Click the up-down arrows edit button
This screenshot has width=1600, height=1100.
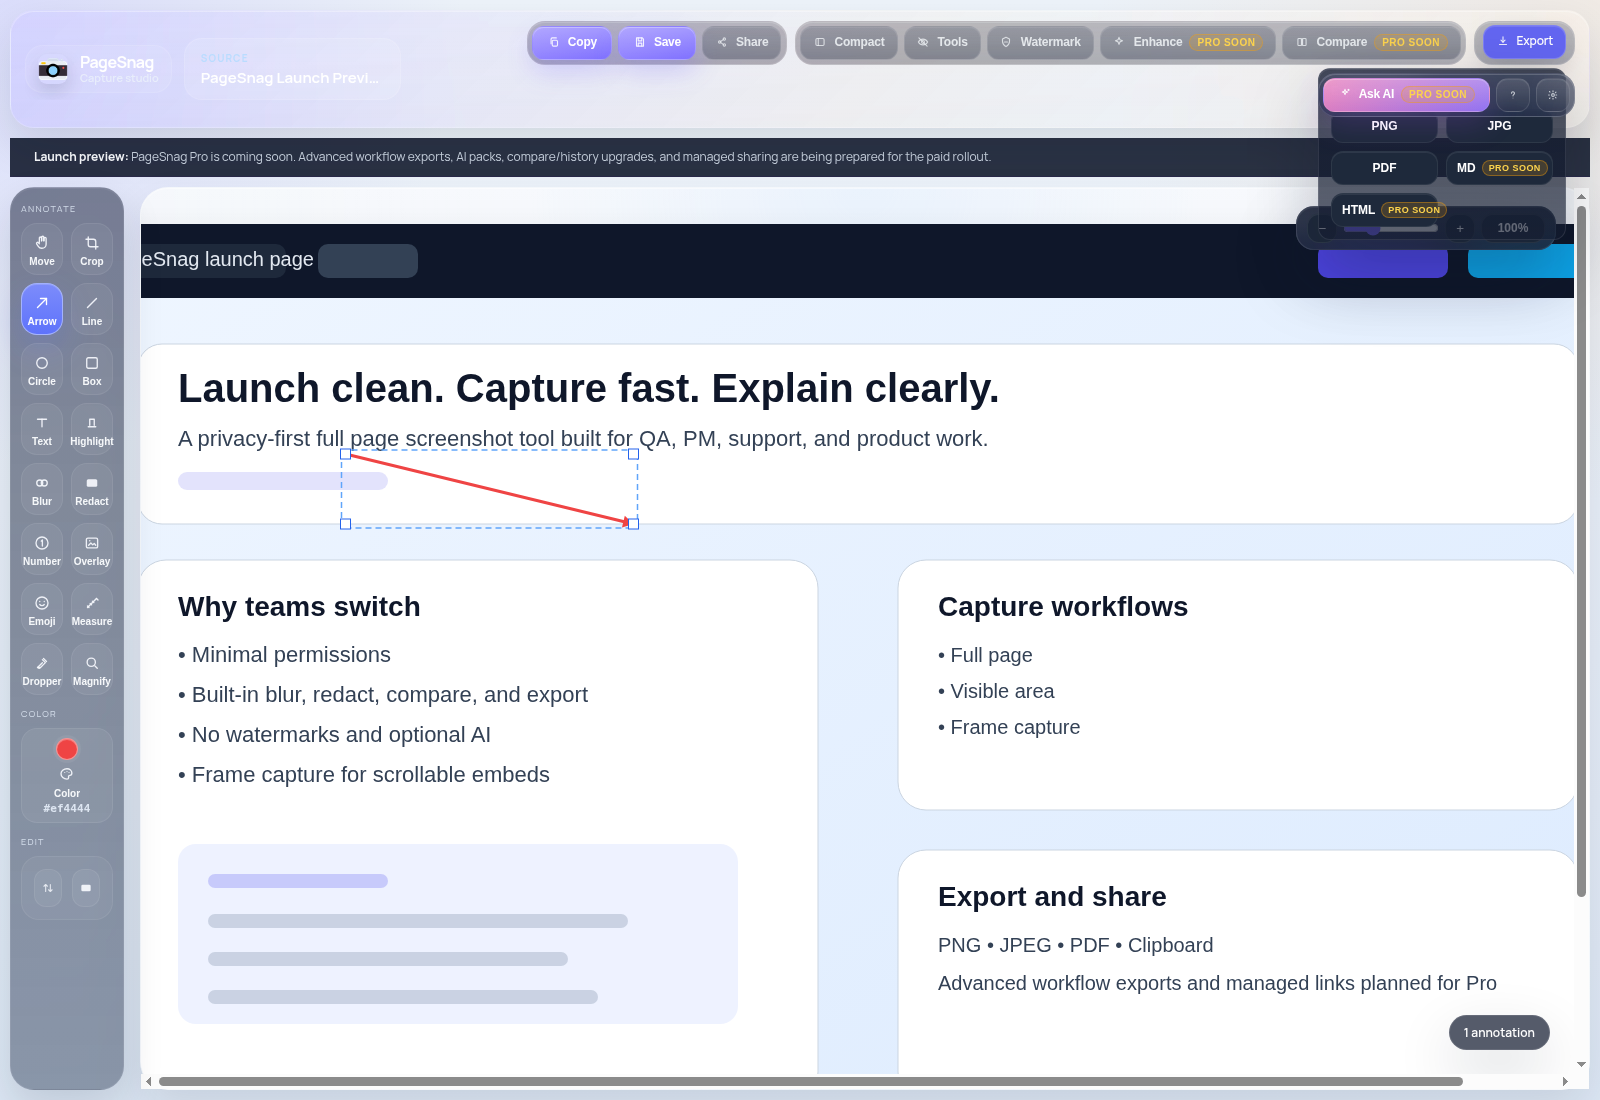coord(48,888)
